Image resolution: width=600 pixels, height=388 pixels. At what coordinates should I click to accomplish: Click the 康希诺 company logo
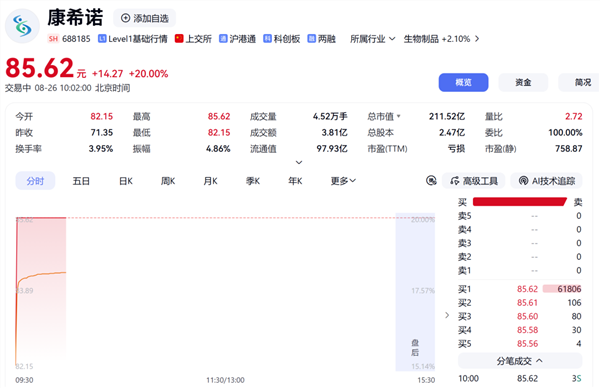[22, 26]
